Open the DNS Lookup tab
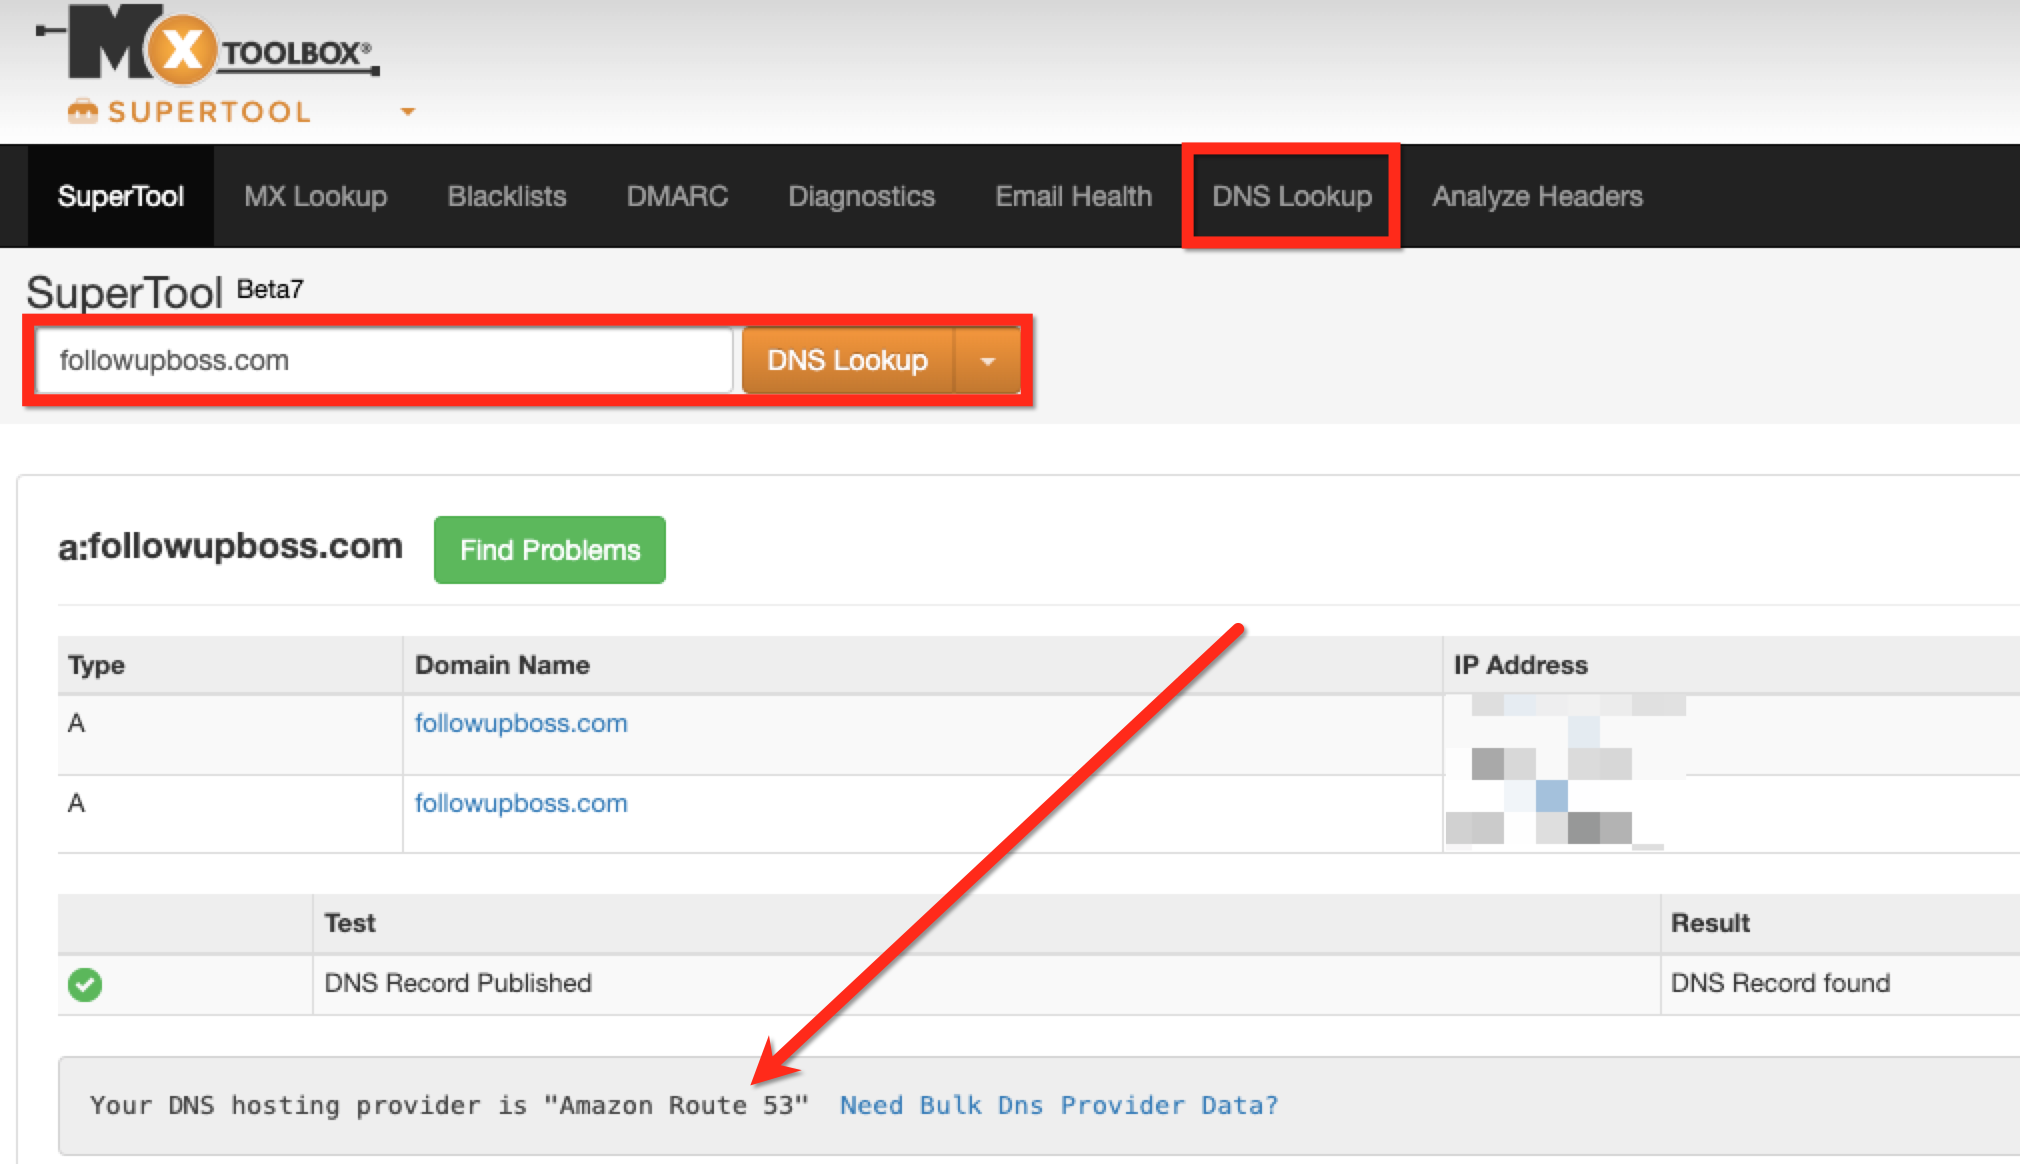Viewport: 2020px width, 1164px height. pyautogui.click(x=1292, y=196)
